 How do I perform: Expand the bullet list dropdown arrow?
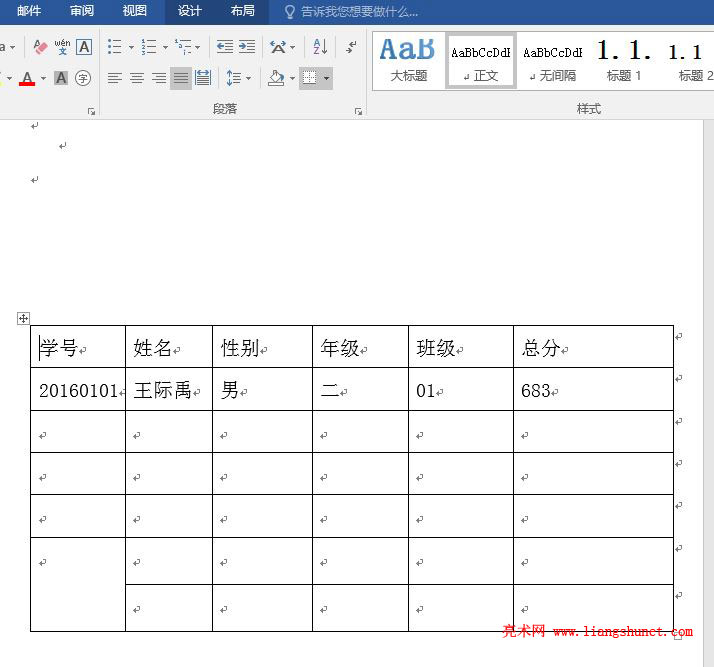click(x=131, y=47)
